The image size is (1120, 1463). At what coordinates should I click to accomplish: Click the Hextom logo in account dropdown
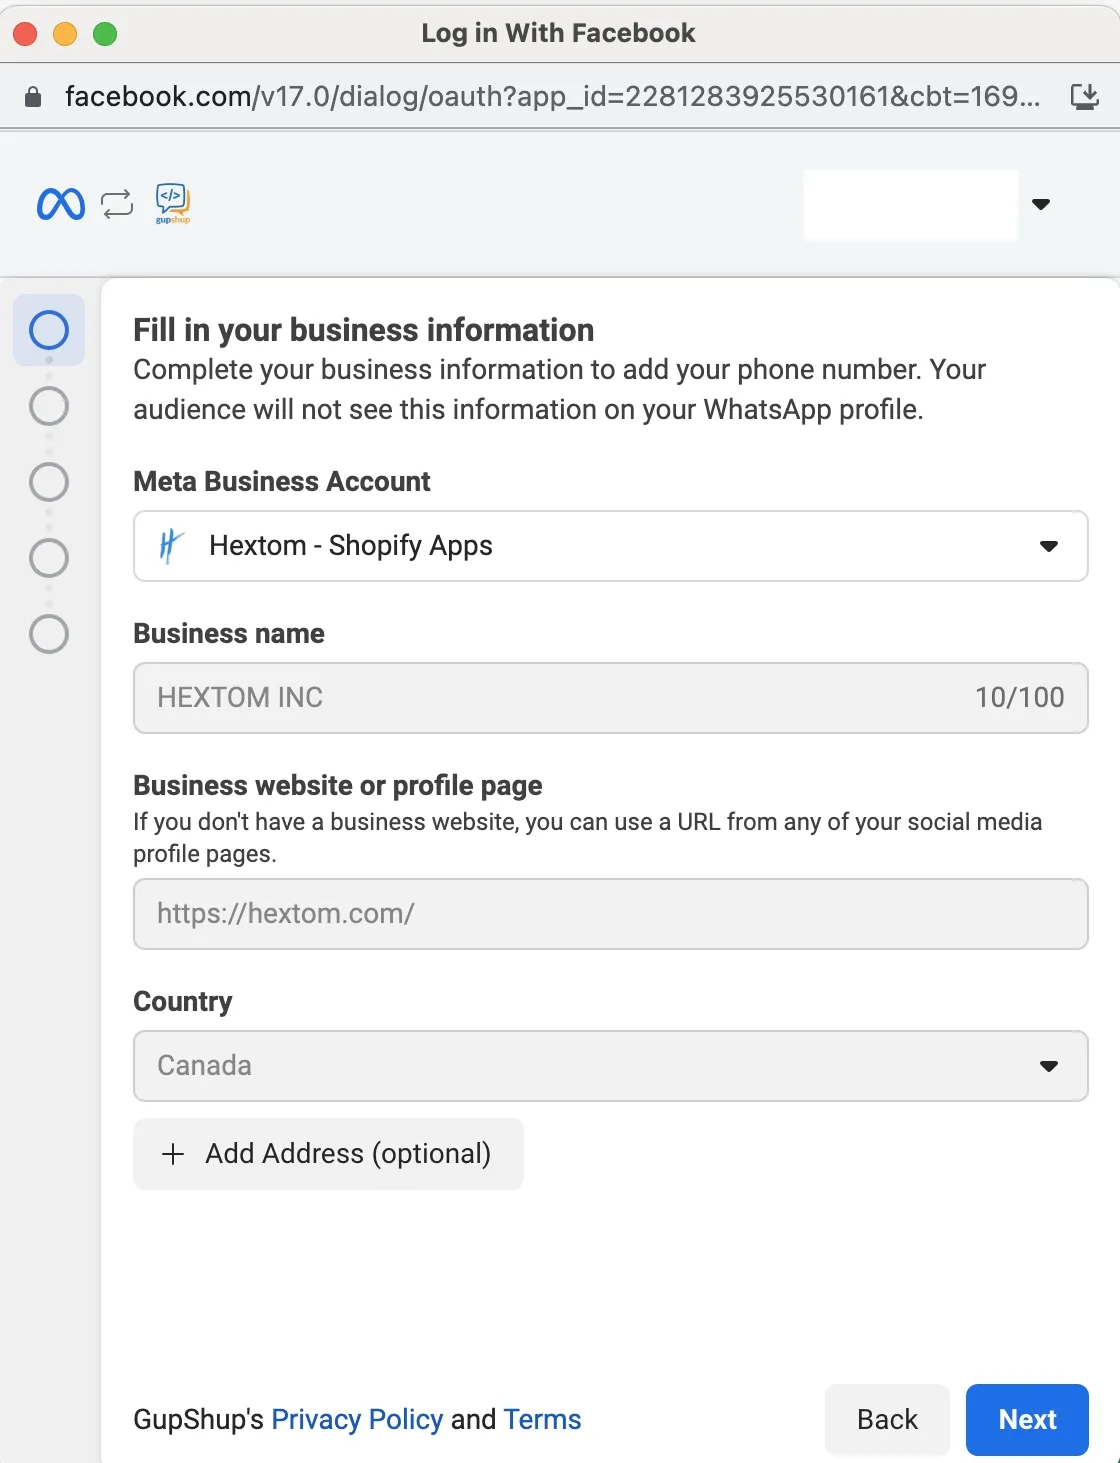tap(171, 546)
